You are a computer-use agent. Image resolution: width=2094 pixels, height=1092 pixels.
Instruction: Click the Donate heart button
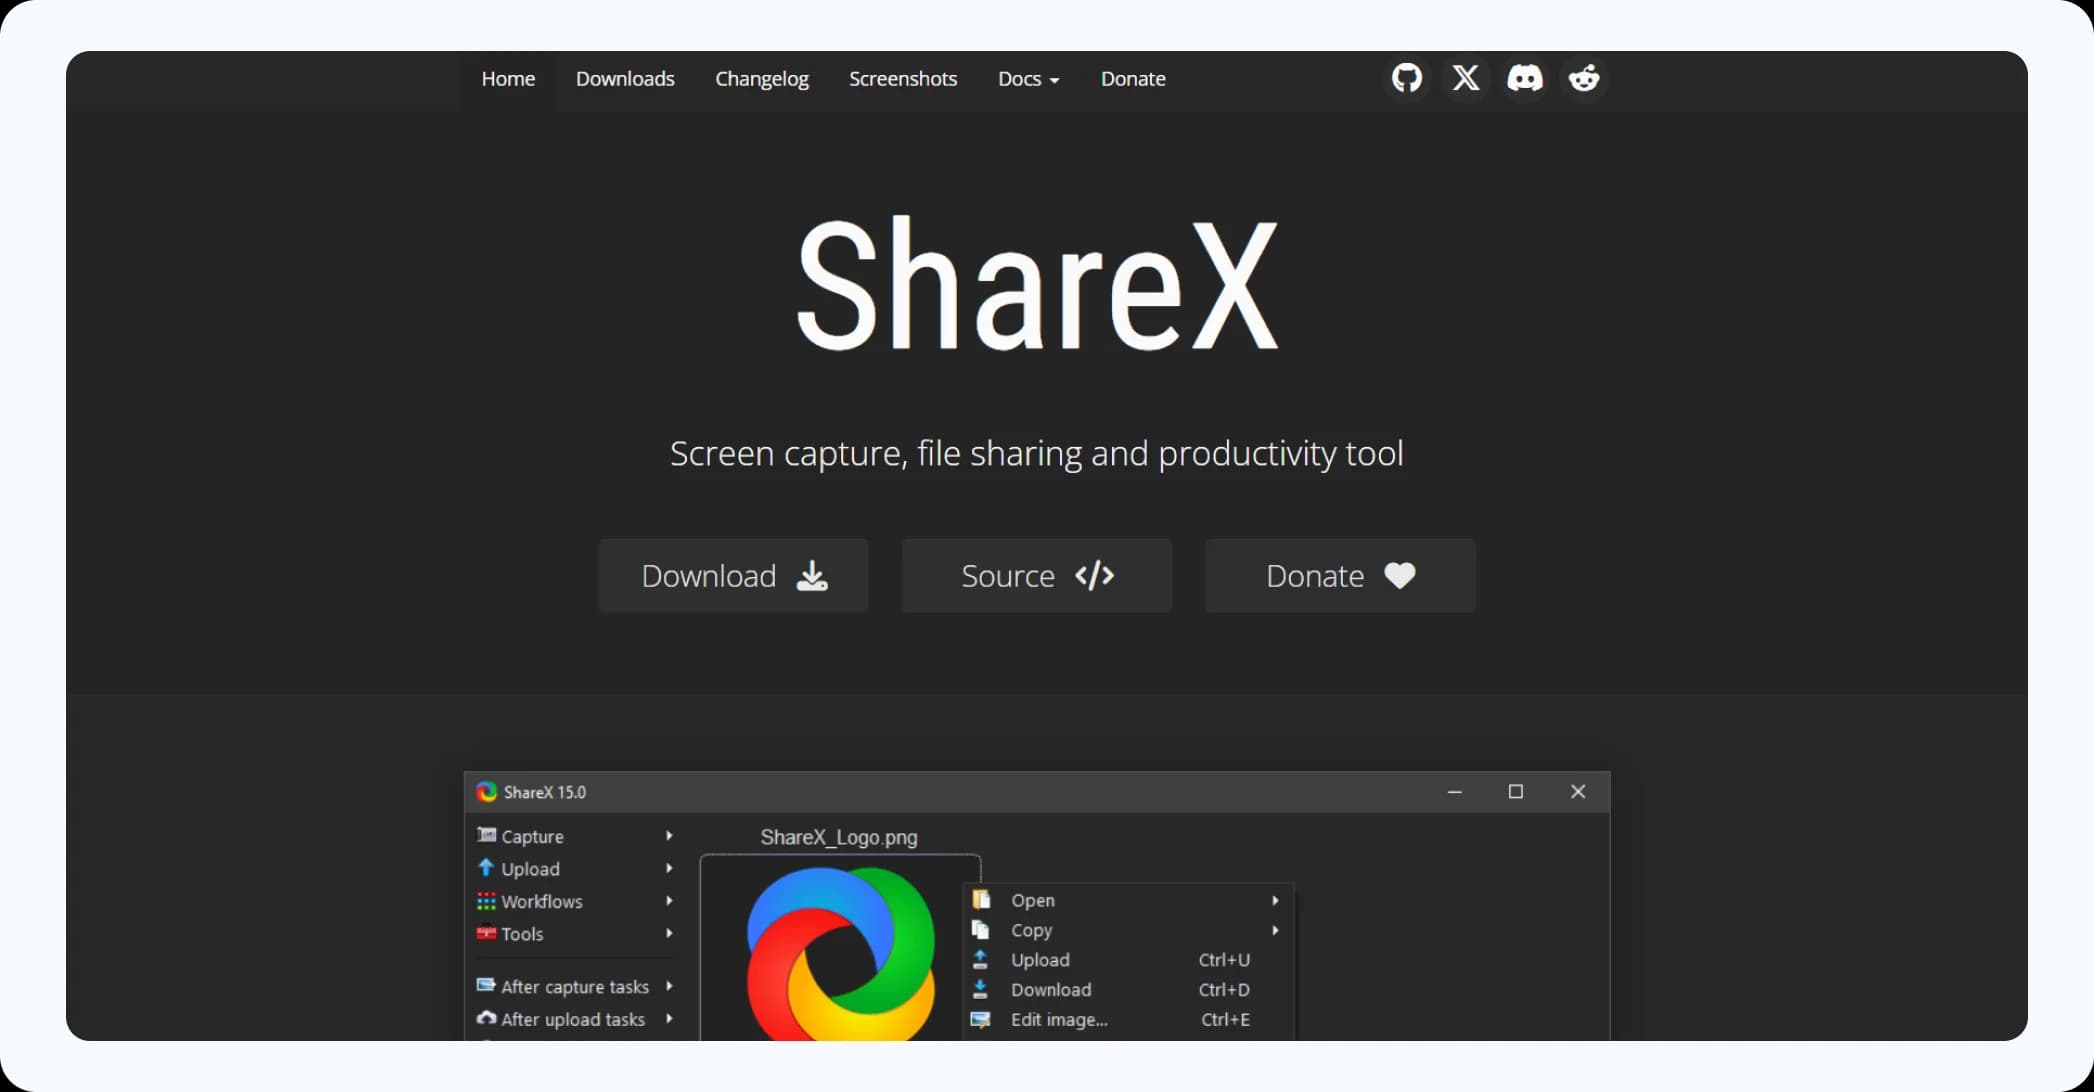(1339, 576)
